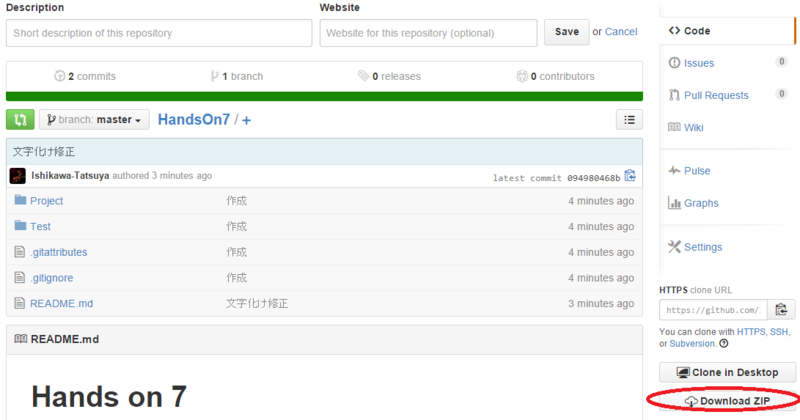The width and height of the screenshot is (800, 420).
Task: Open the Project row commit message 作成
Action: tap(237, 201)
